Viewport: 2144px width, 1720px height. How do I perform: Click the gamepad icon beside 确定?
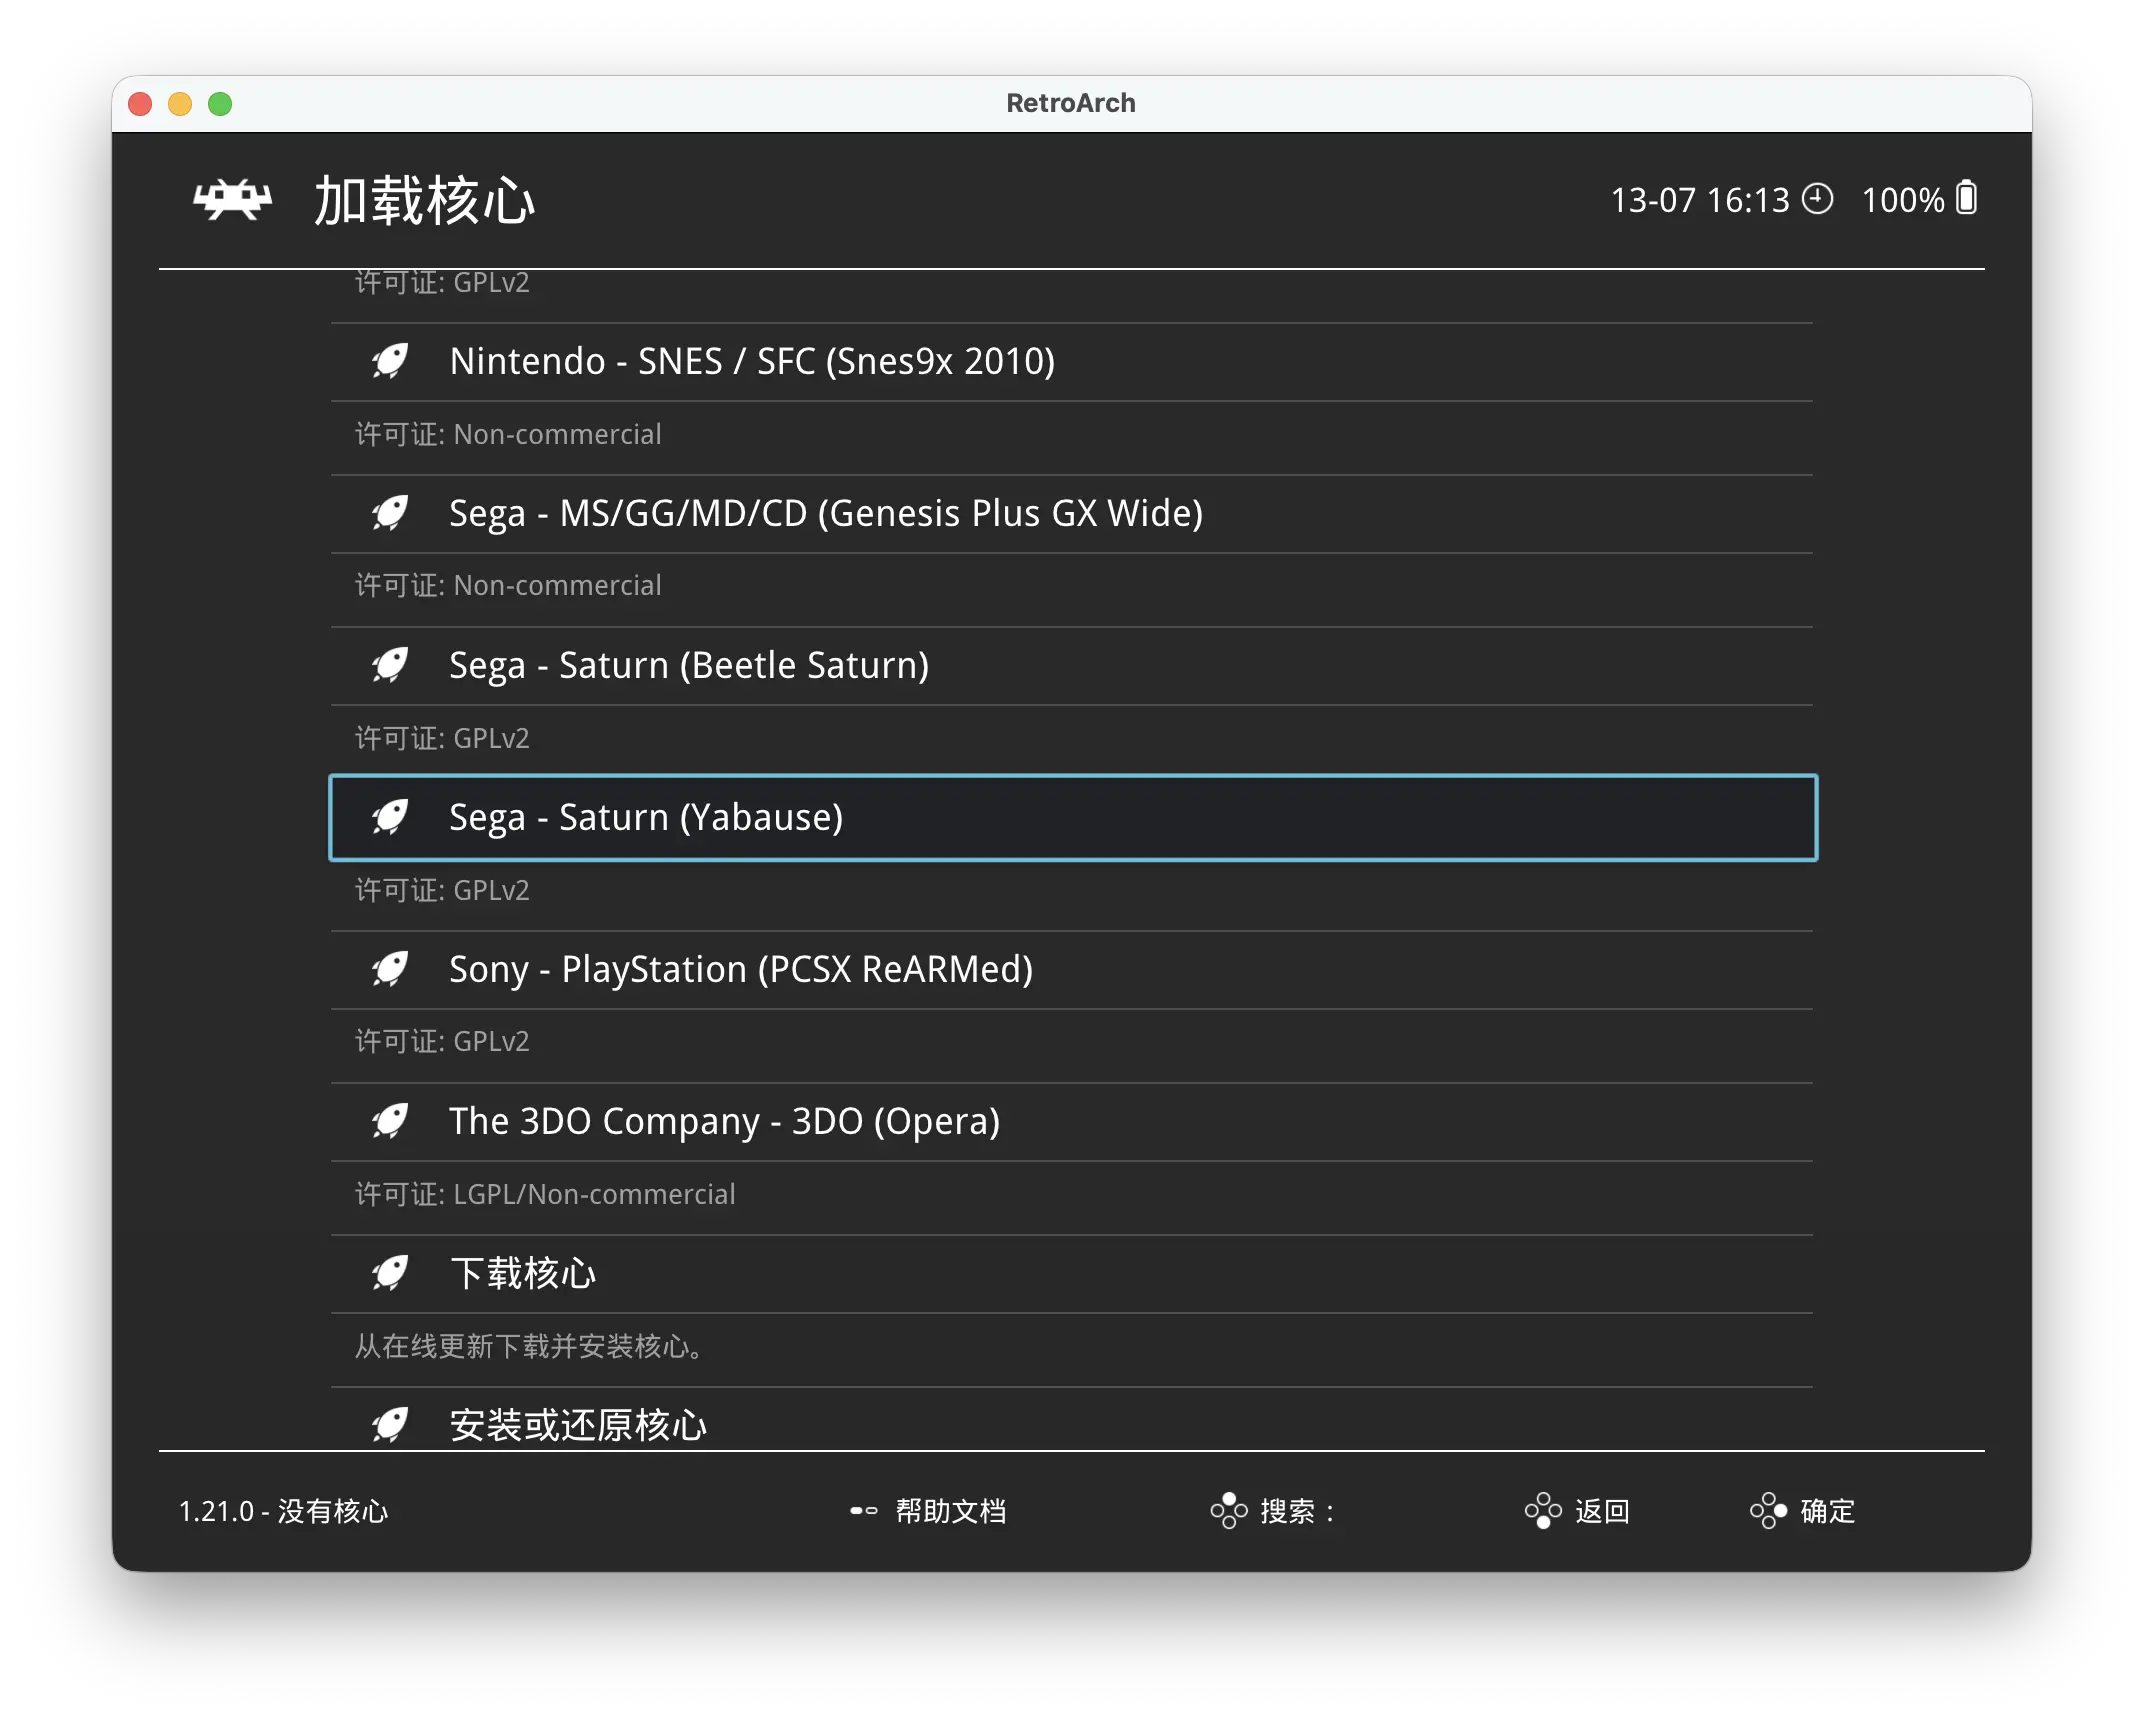(1768, 1511)
